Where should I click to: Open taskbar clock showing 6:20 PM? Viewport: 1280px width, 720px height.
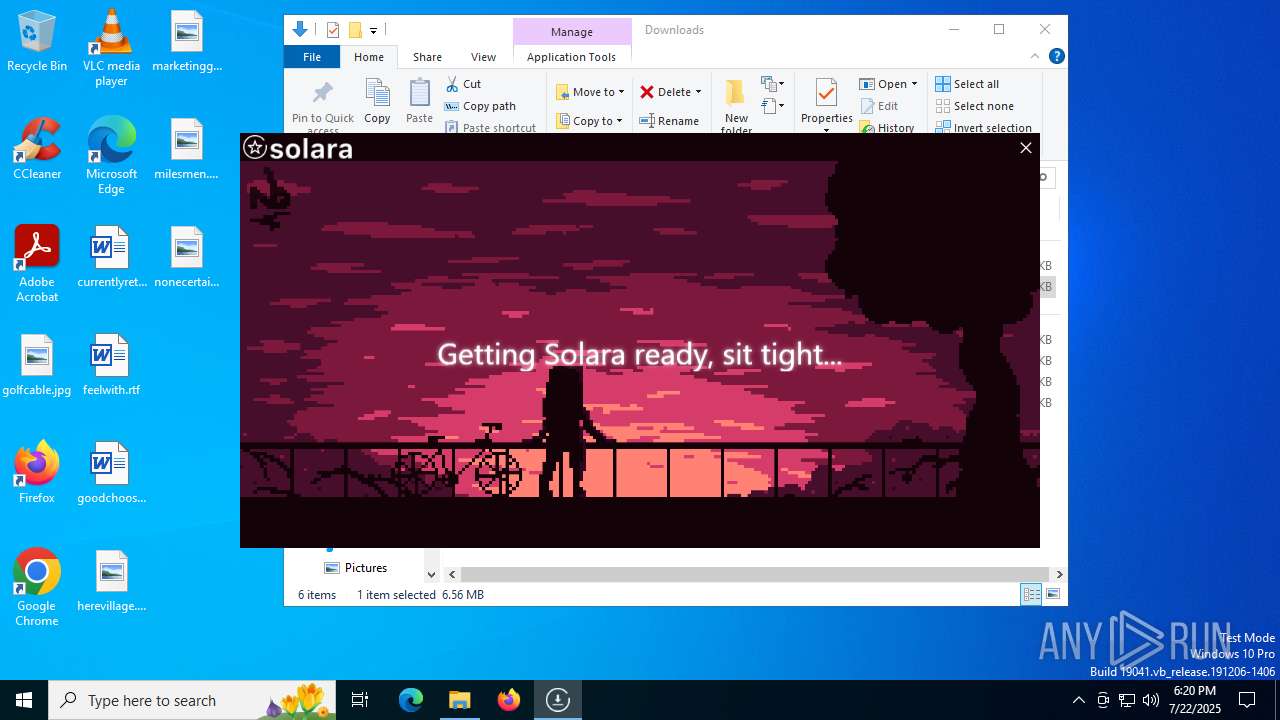[x=1193, y=699]
